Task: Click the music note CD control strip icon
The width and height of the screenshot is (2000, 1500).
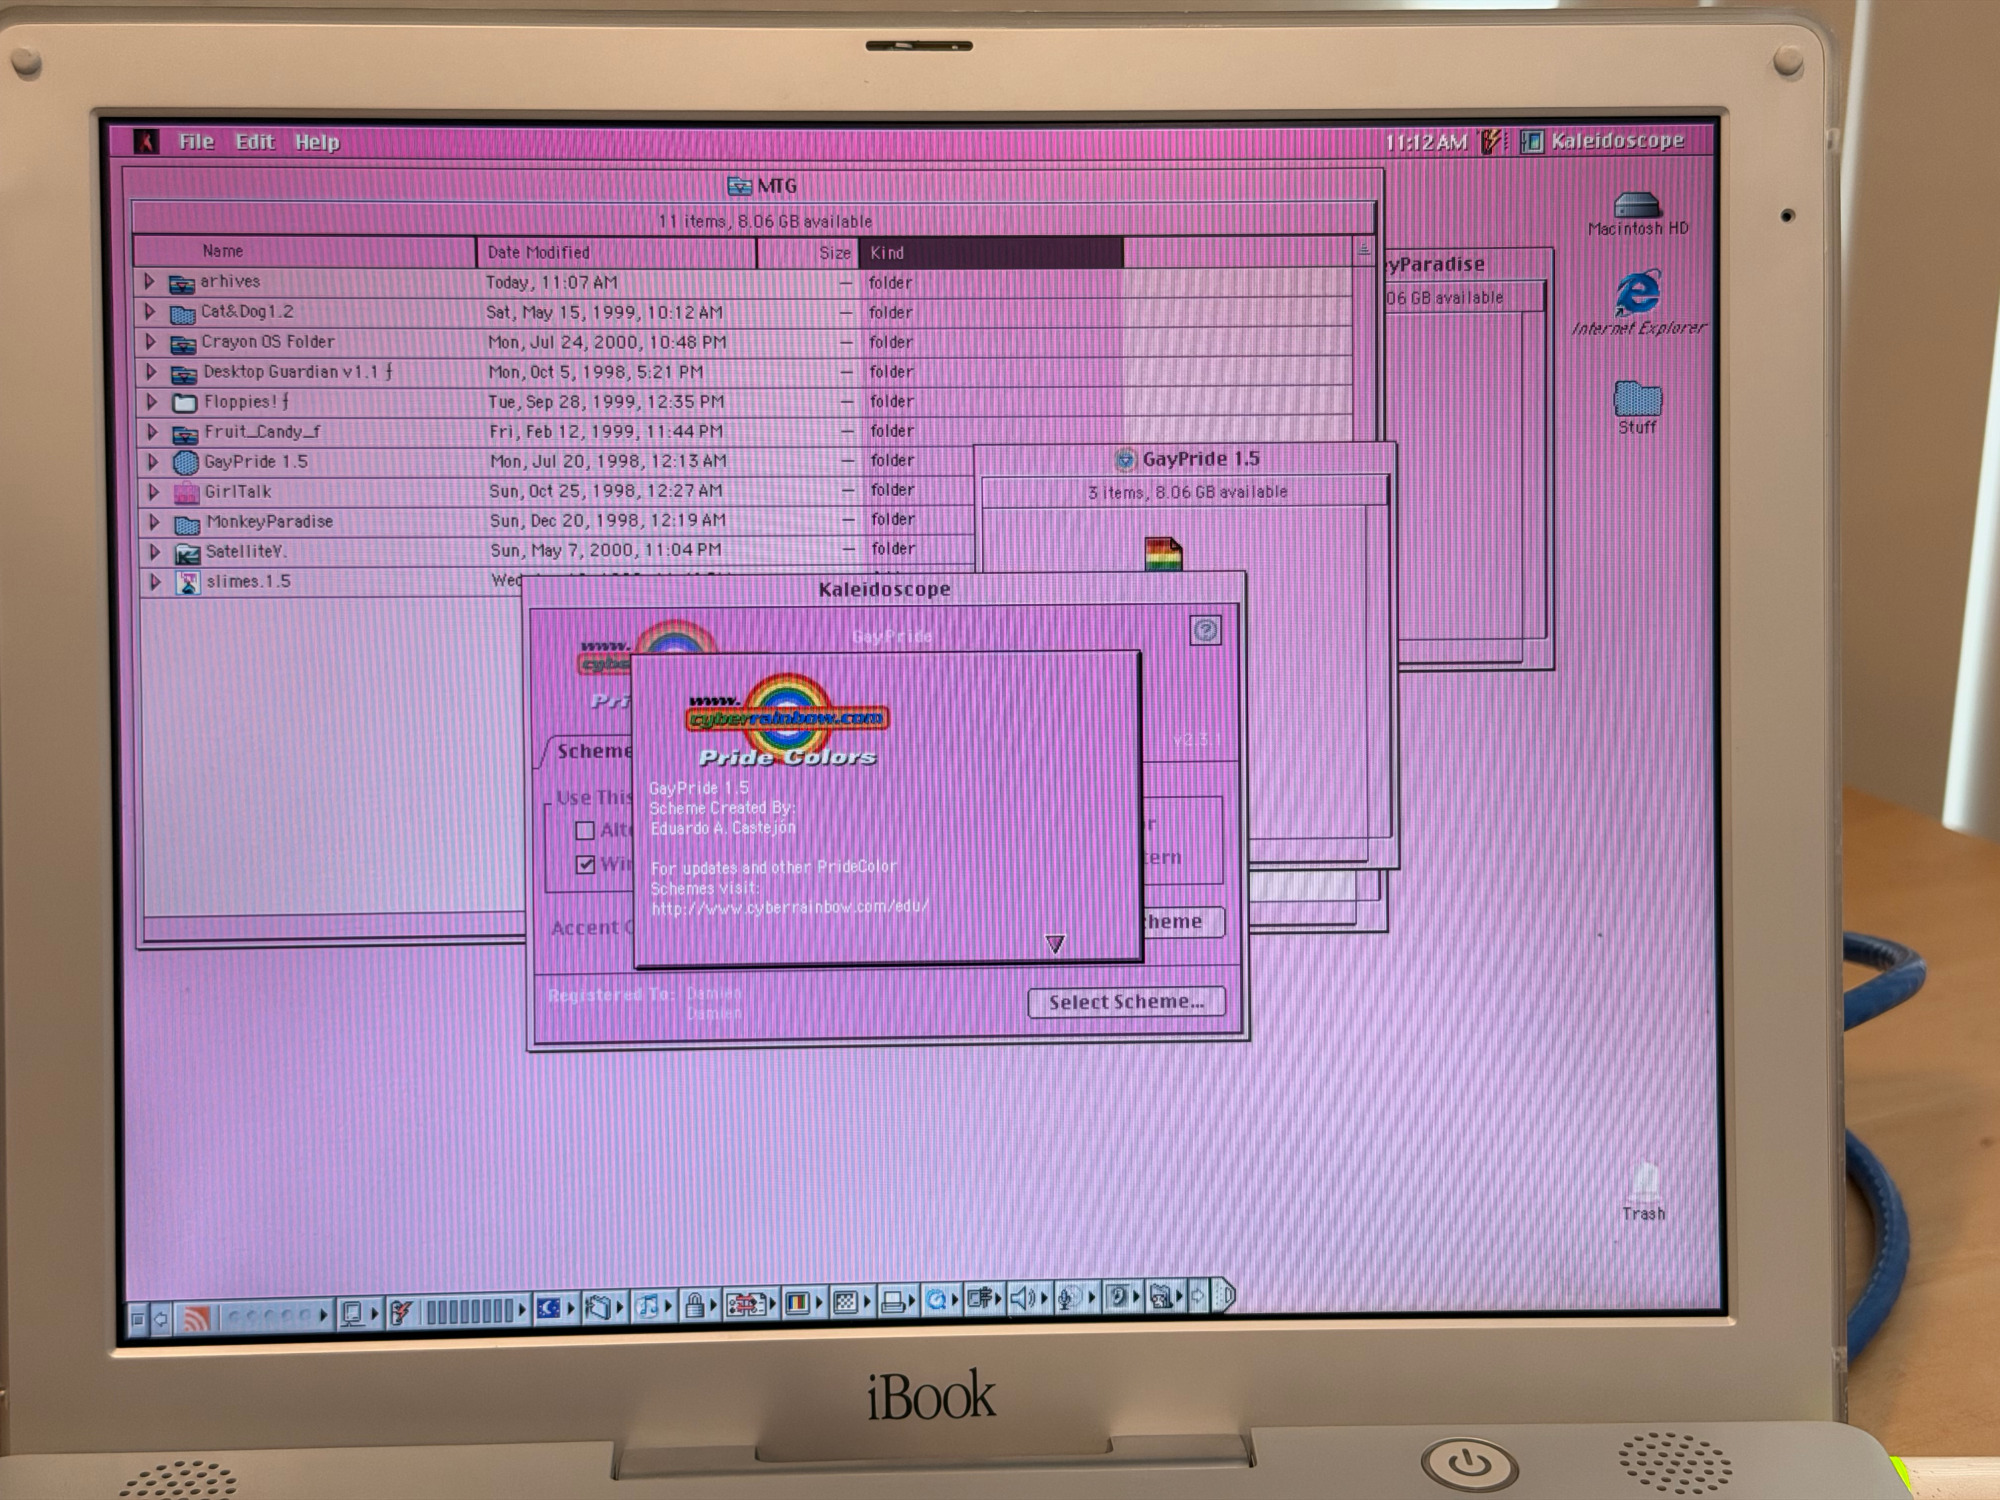Action: pos(648,1304)
